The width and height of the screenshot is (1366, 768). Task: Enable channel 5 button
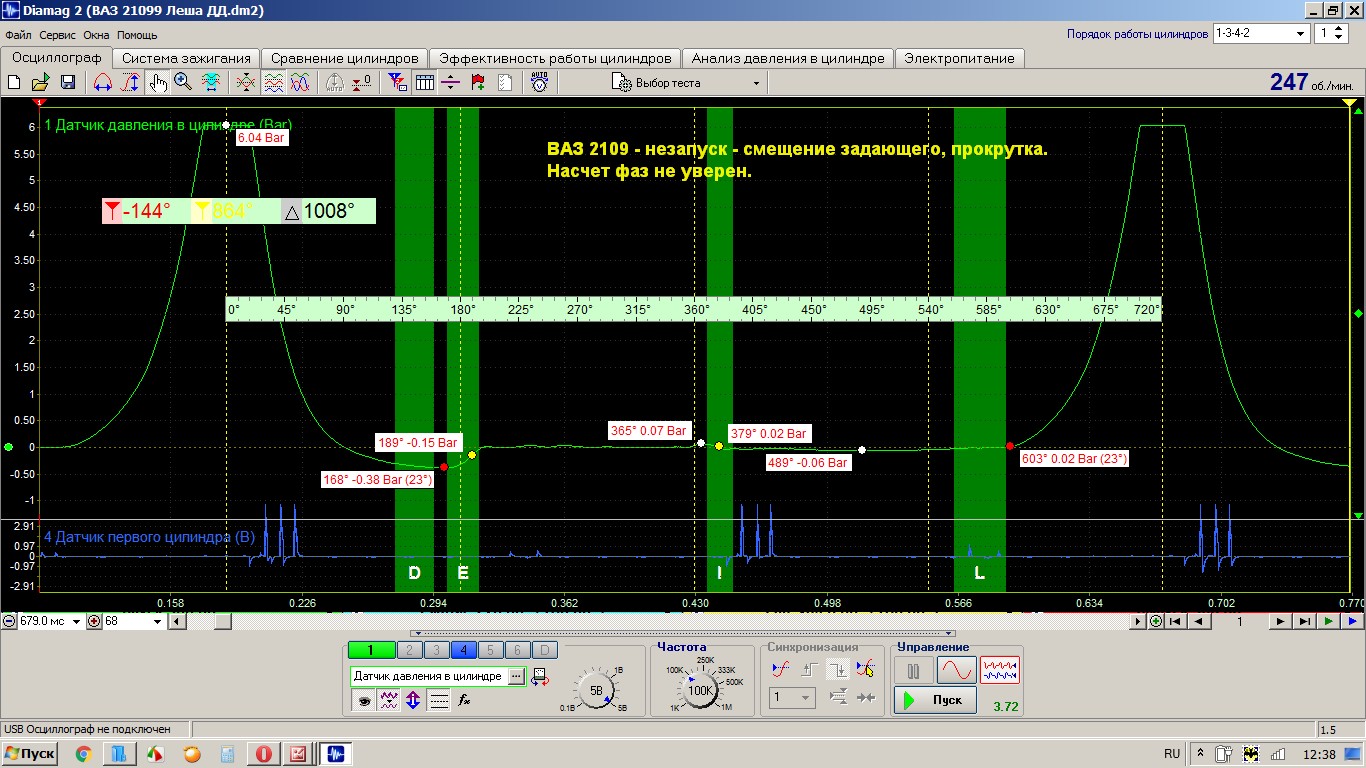(x=490, y=650)
